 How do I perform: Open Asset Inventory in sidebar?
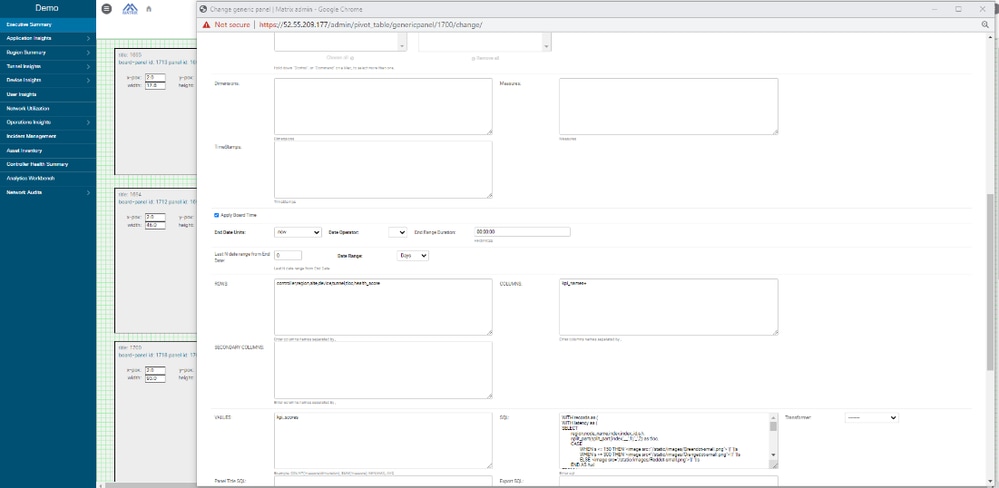[x=48, y=150]
